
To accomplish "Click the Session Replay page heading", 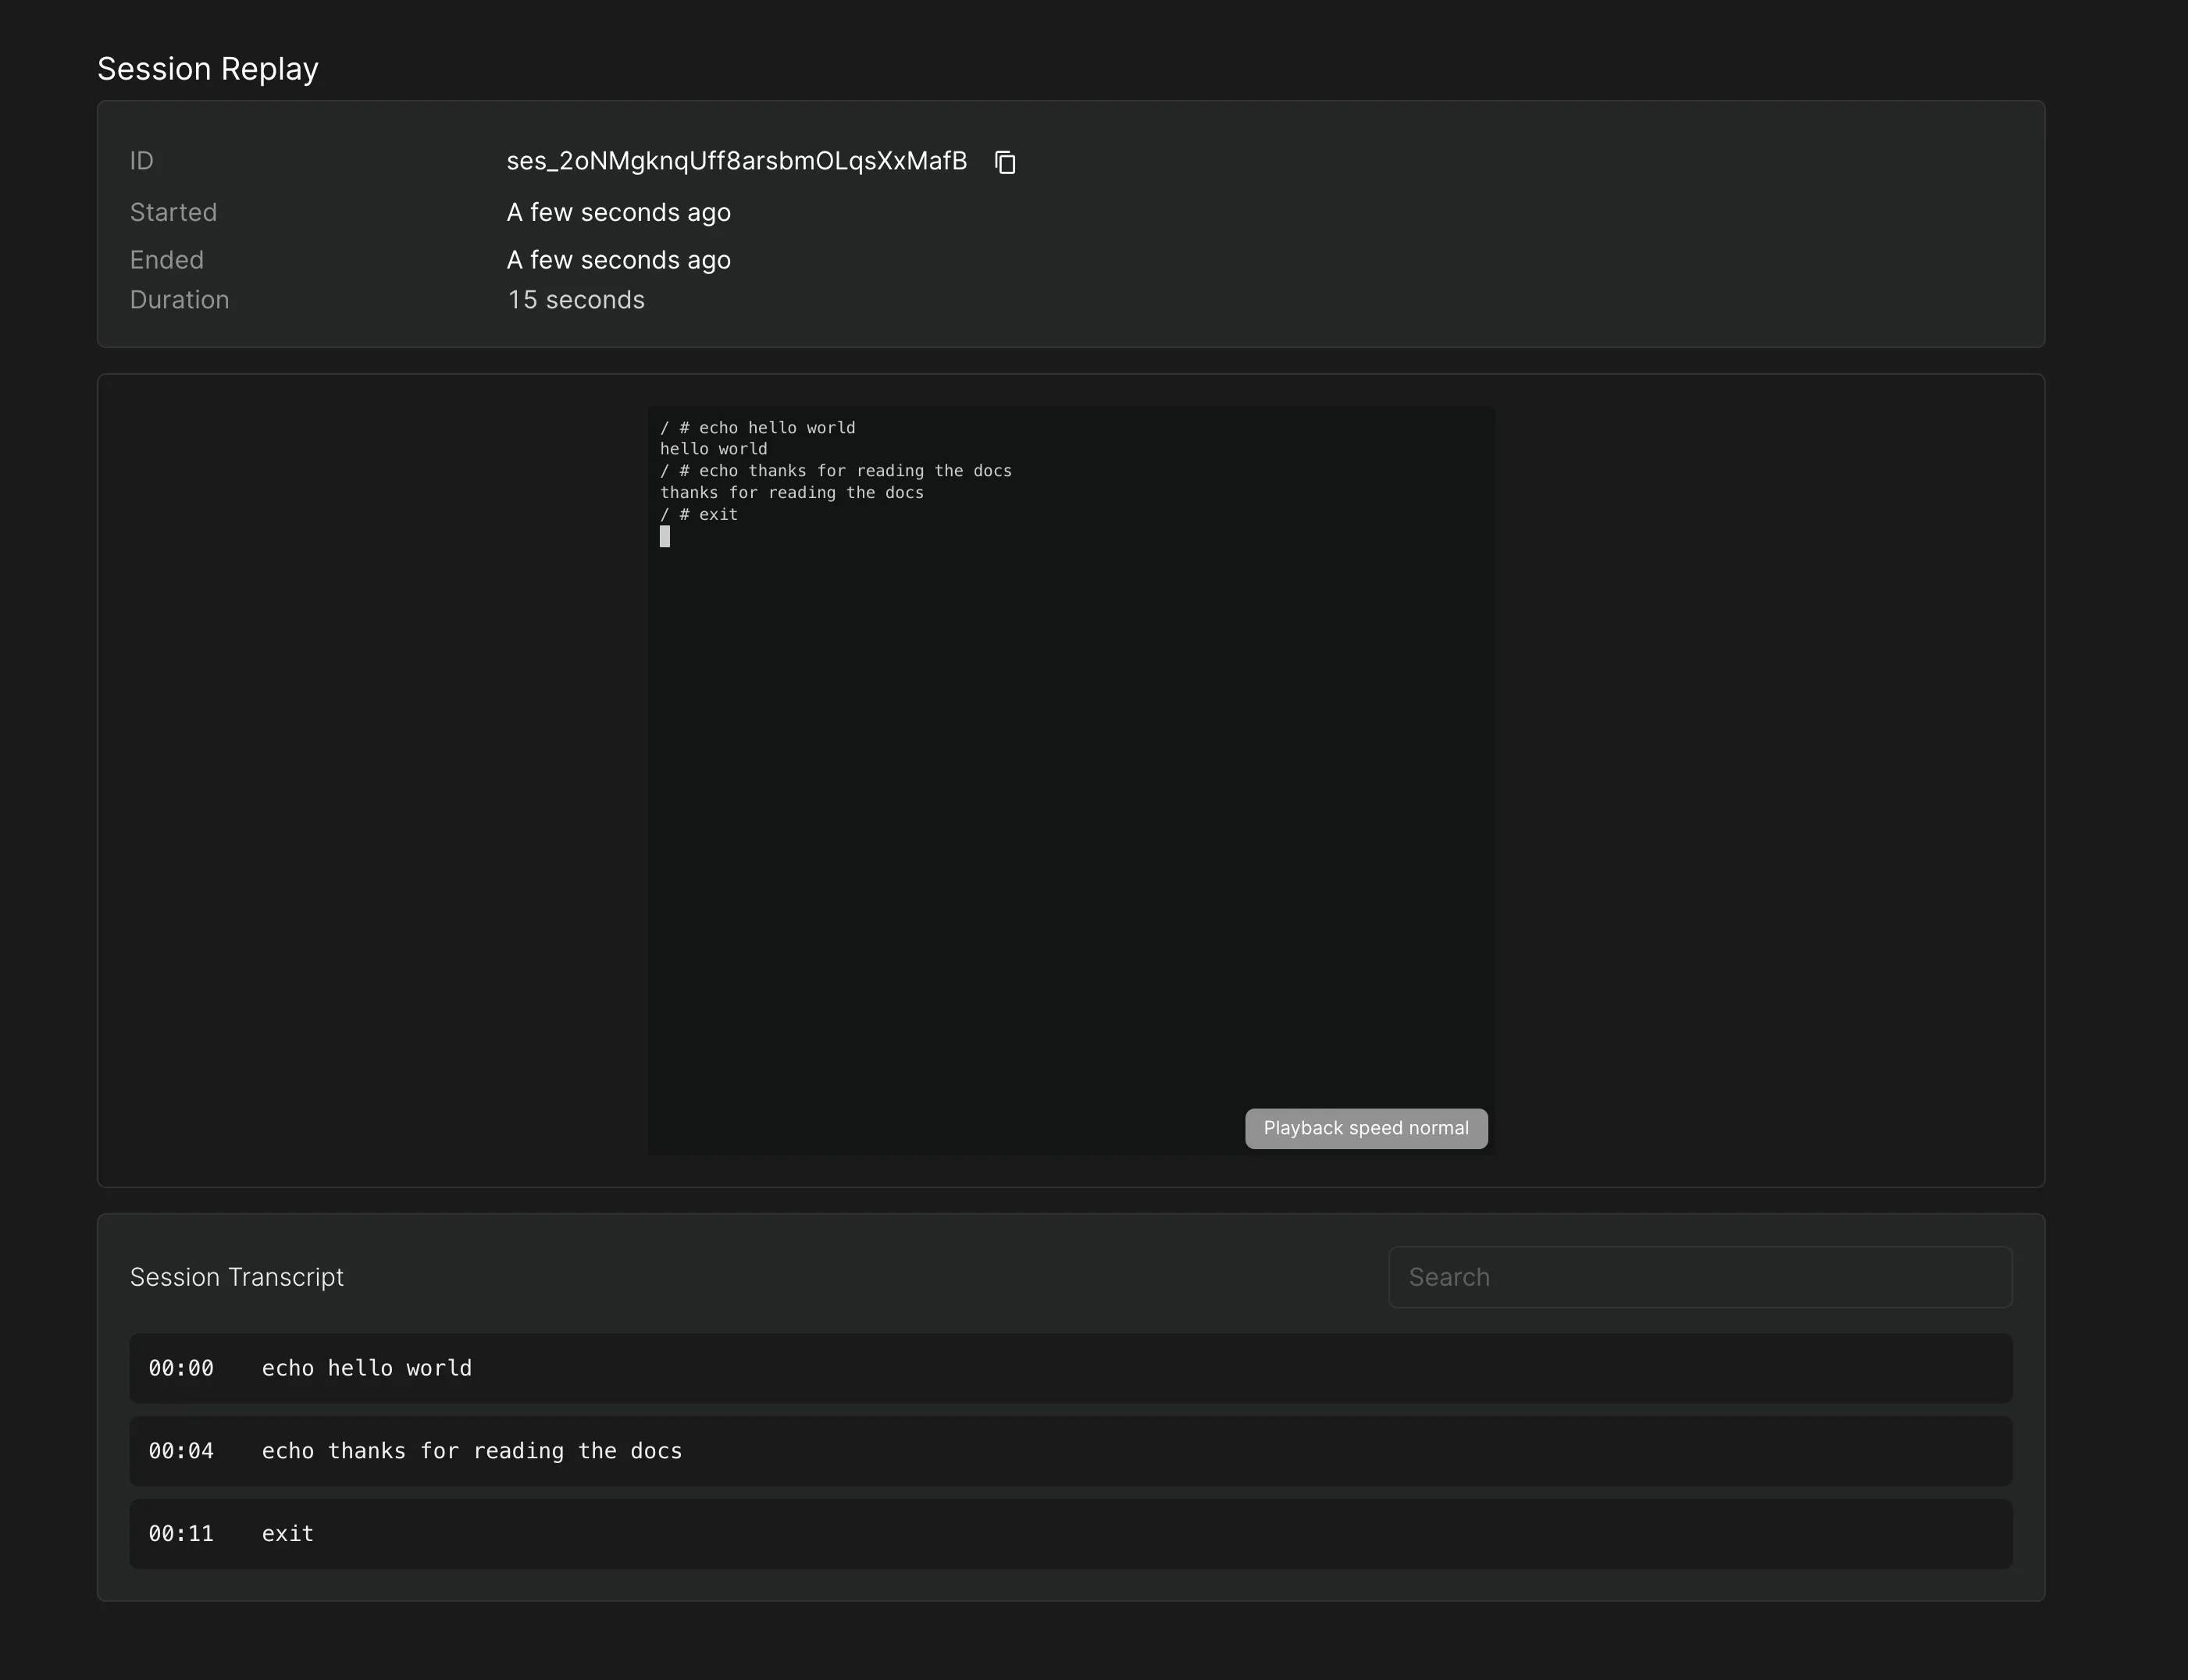I will (x=208, y=69).
